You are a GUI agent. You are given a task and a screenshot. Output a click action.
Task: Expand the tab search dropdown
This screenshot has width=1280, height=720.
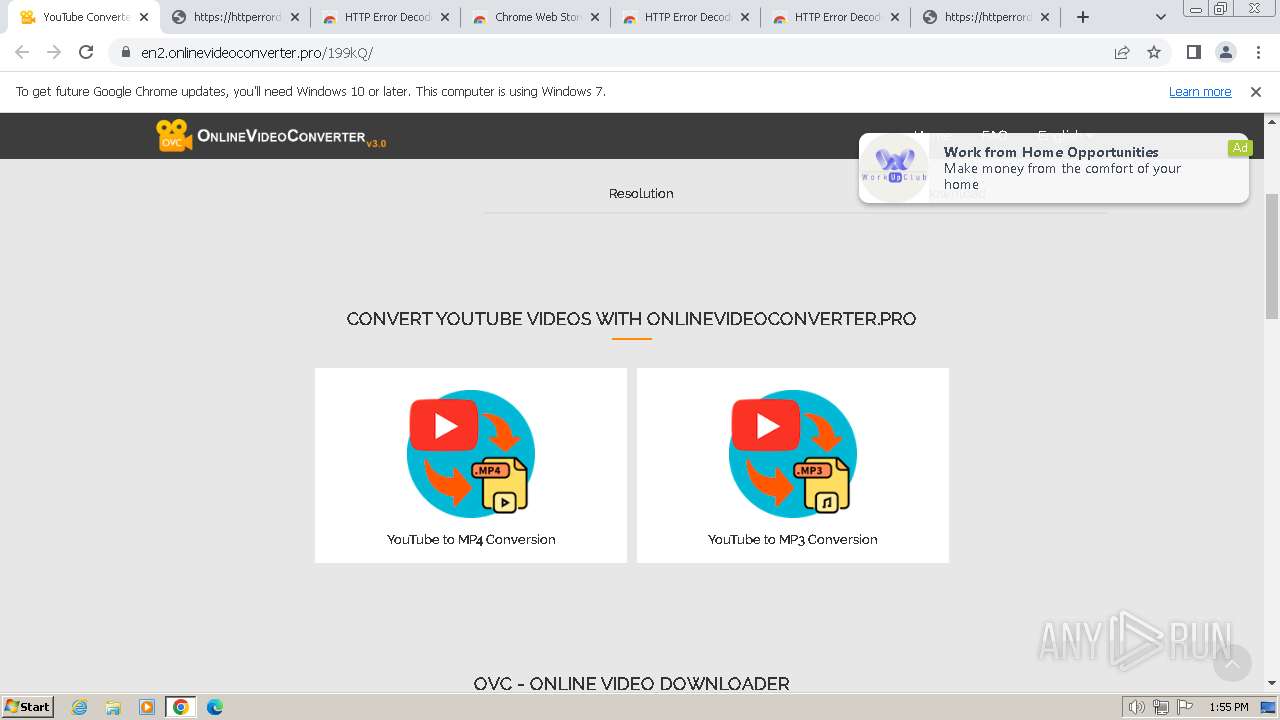(x=1160, y=17)
